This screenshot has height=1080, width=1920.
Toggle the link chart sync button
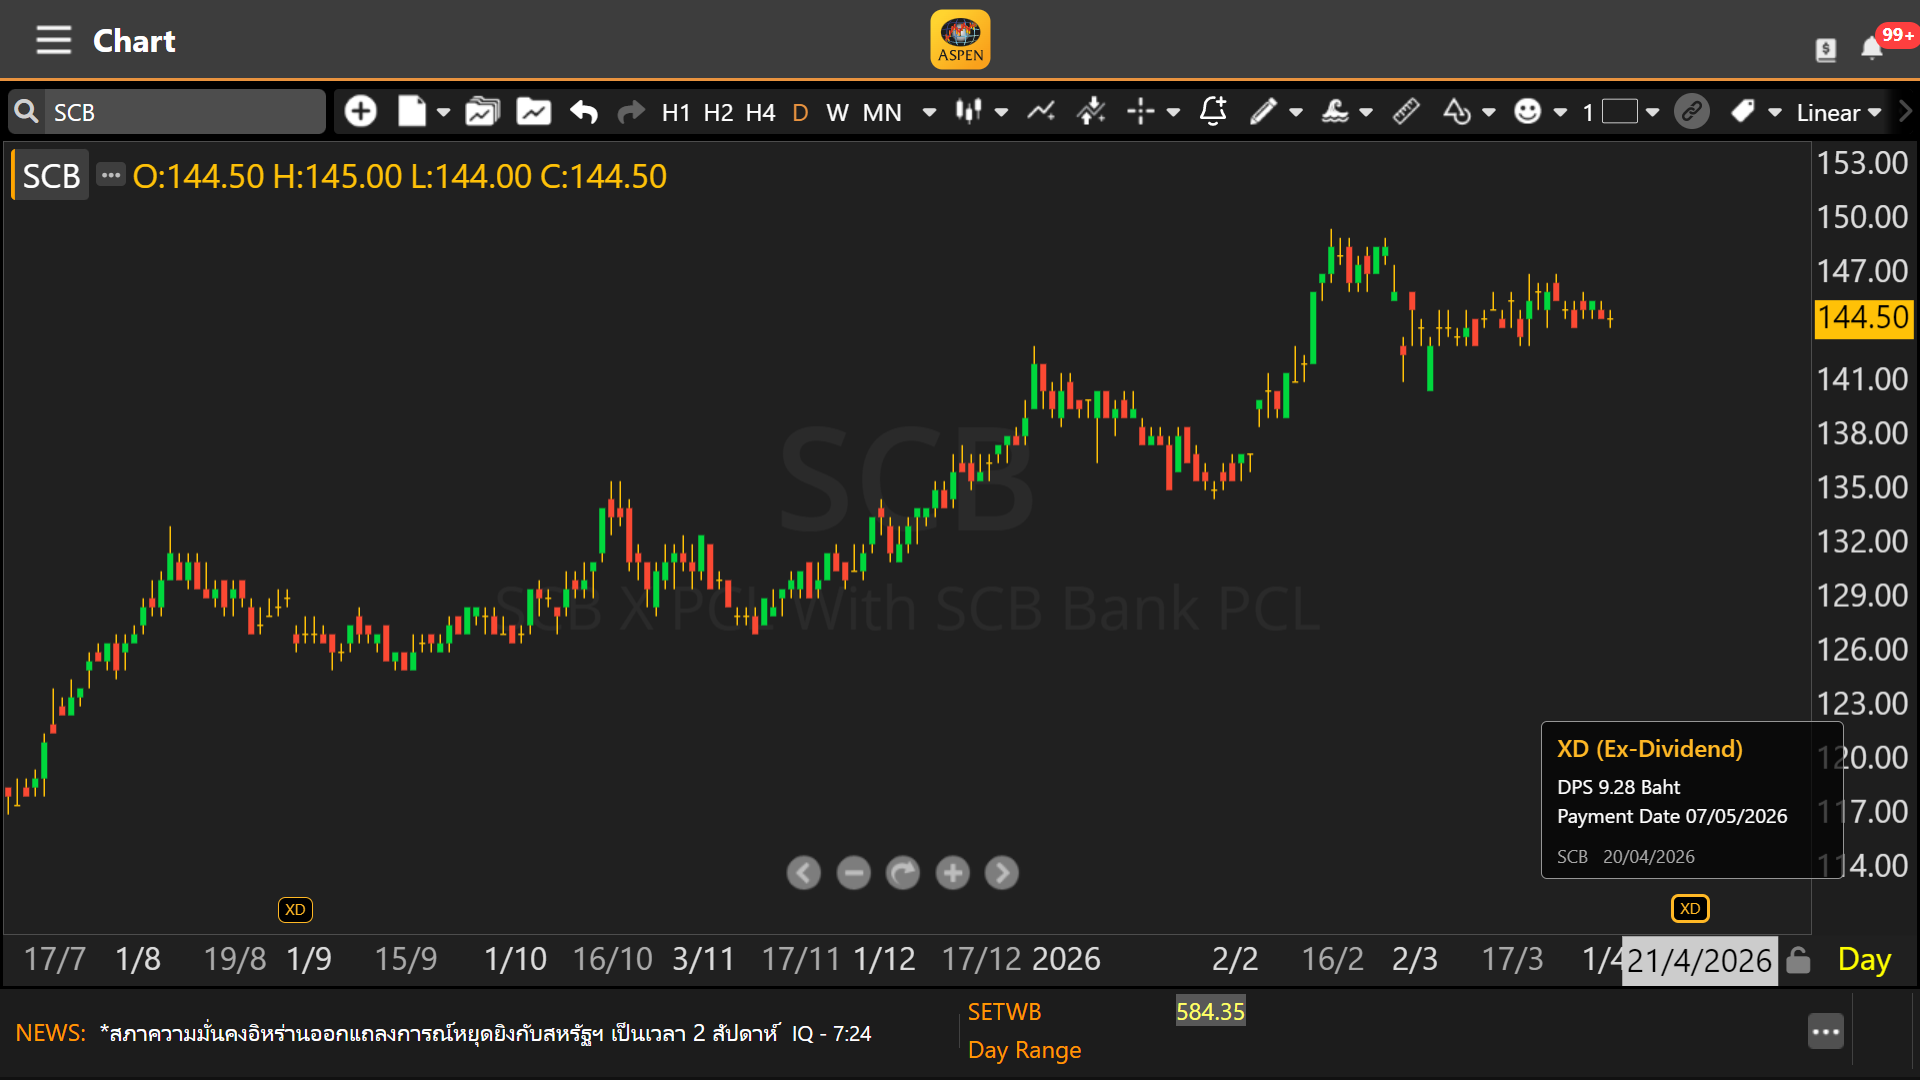tap(1692, 112)
